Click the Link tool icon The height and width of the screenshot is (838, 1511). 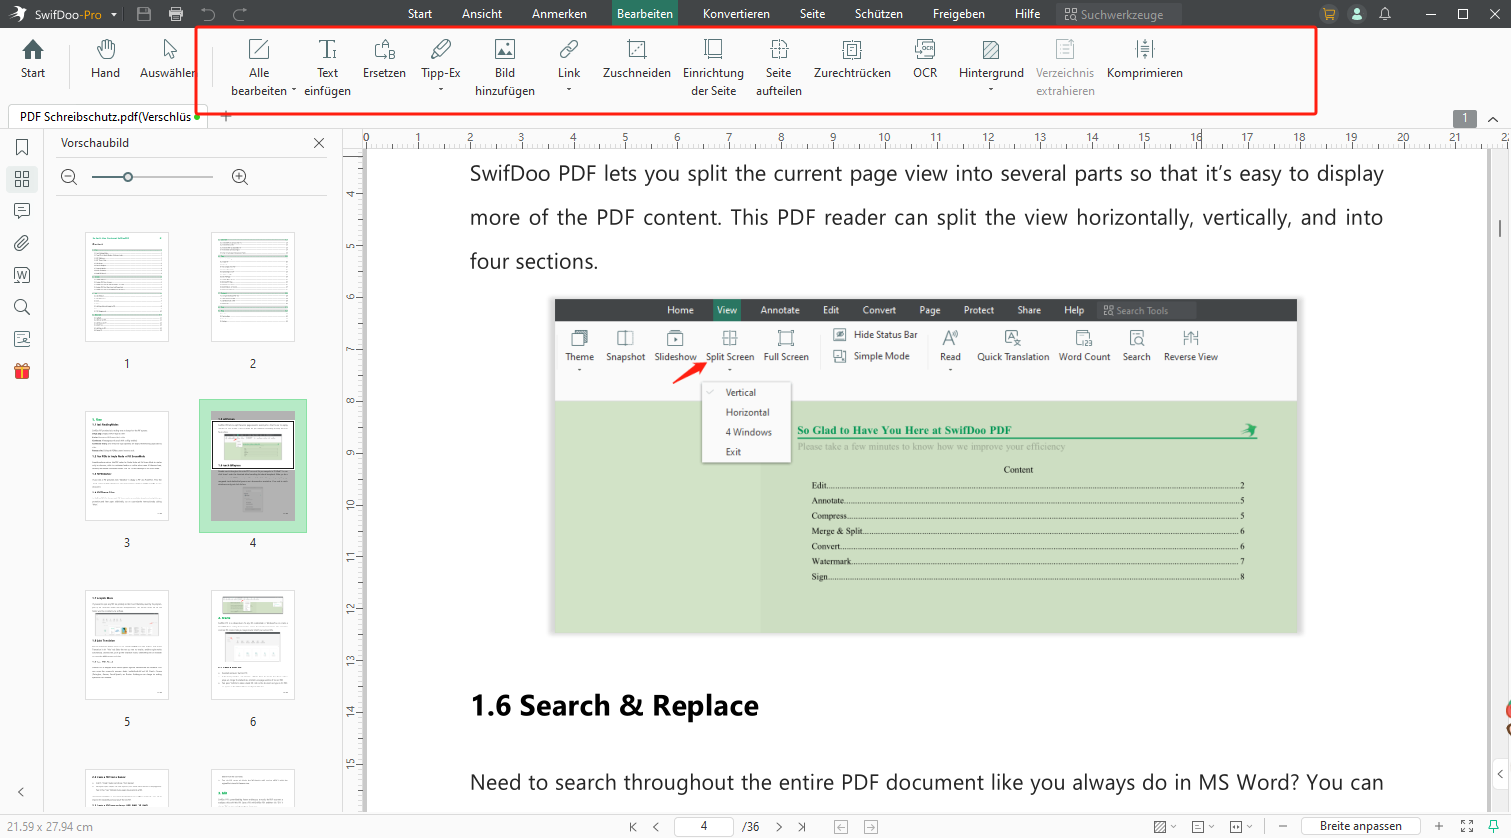click(x=569, y=49)
